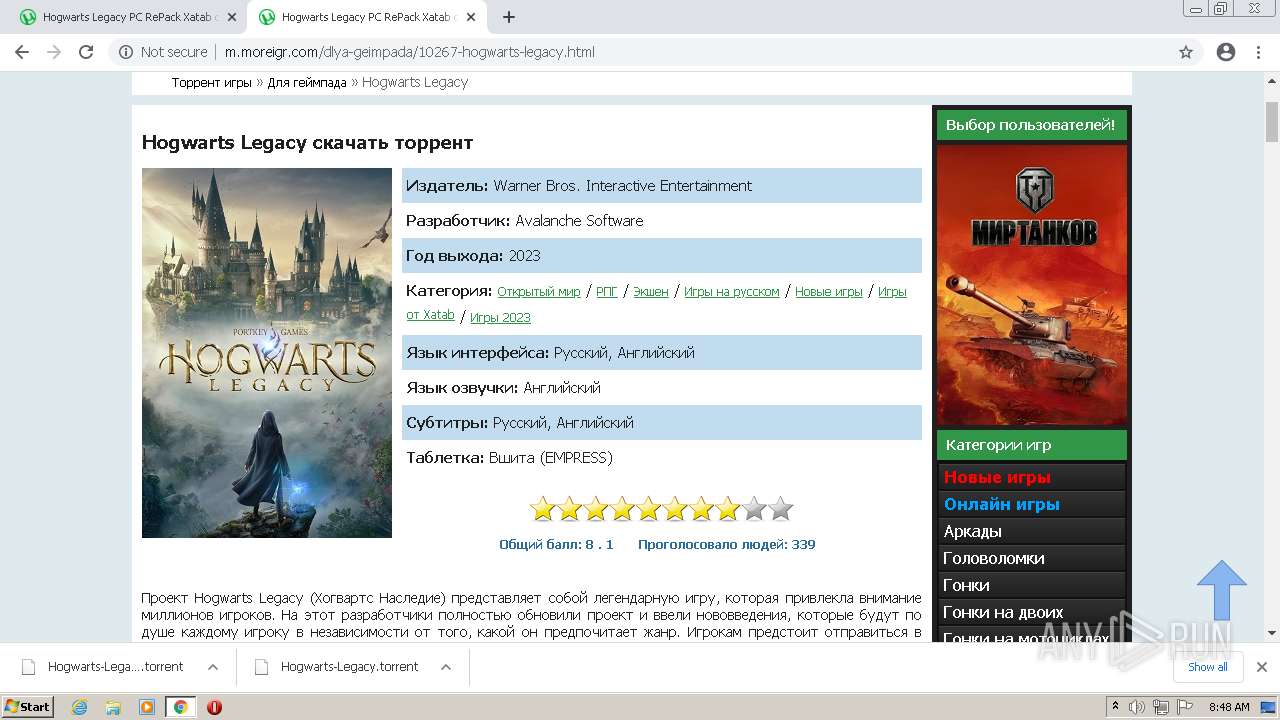
Task: Click the blue scroll-to-top arrow
Action: pos(1222,590)
